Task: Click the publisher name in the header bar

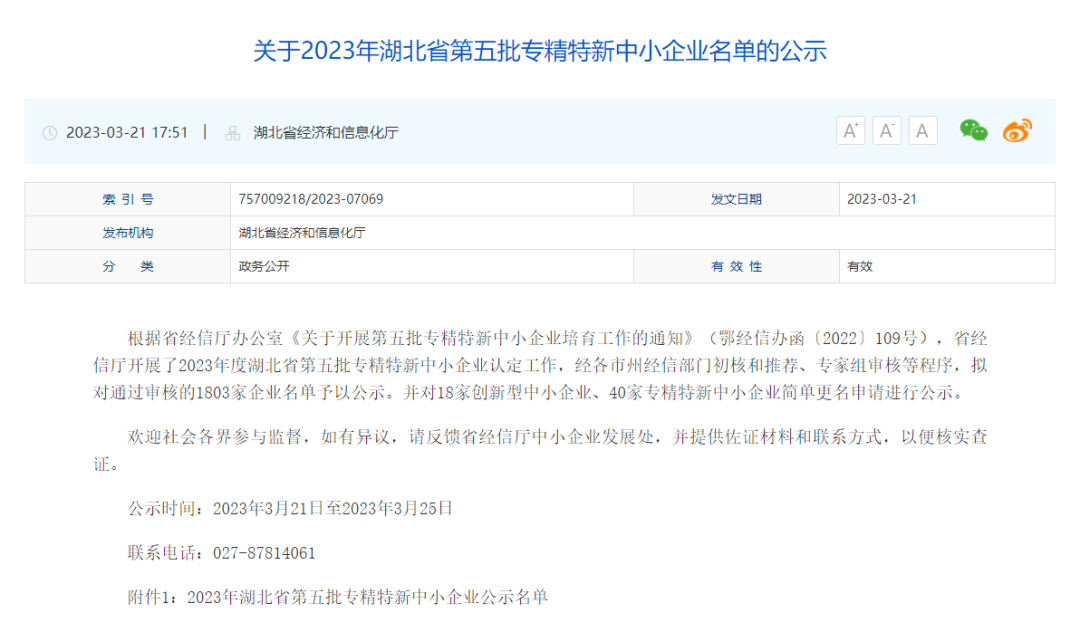Action: 326,132
